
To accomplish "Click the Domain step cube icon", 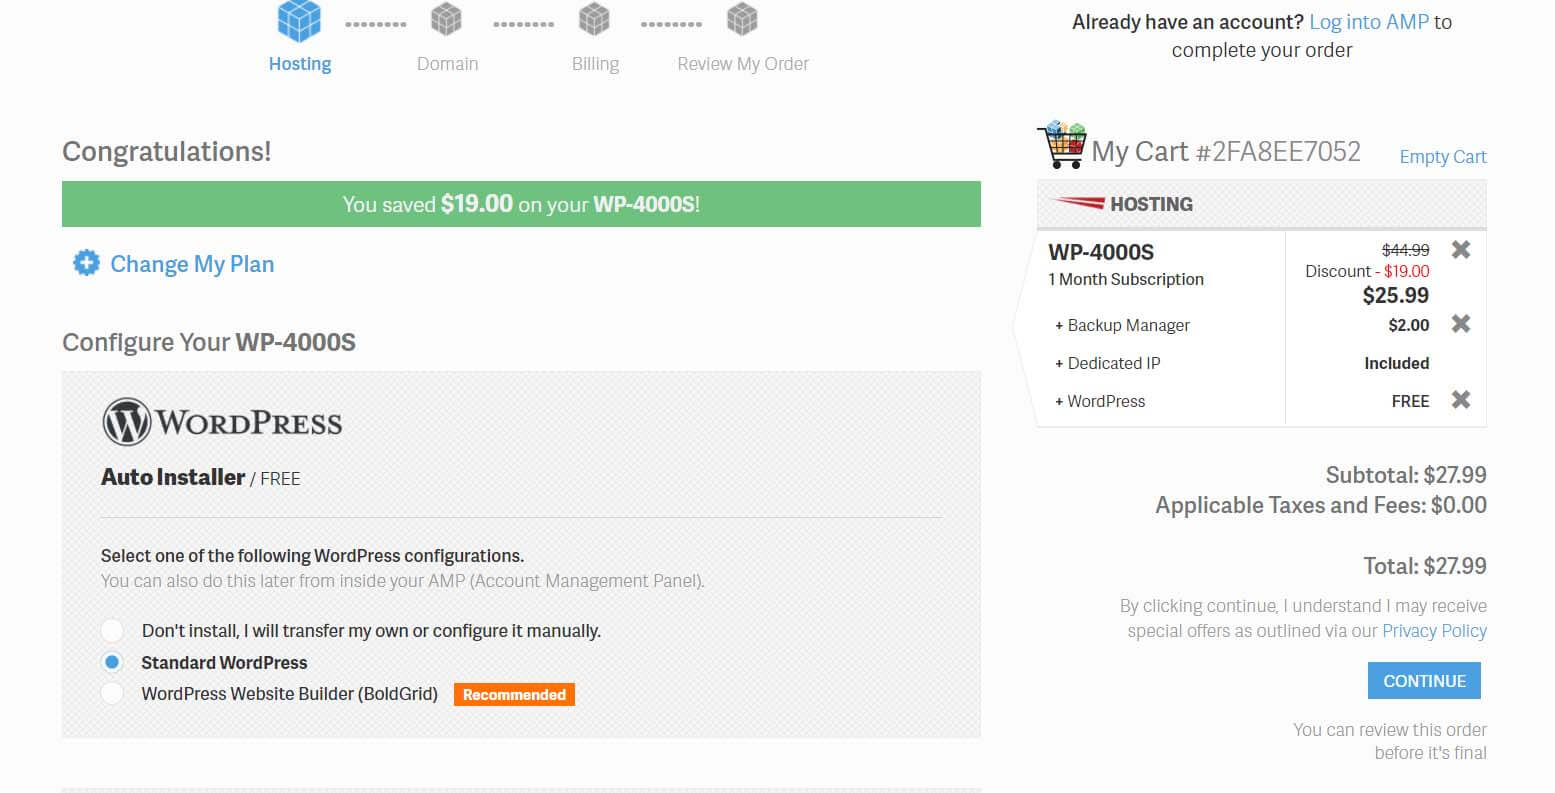I will point(447,19).
